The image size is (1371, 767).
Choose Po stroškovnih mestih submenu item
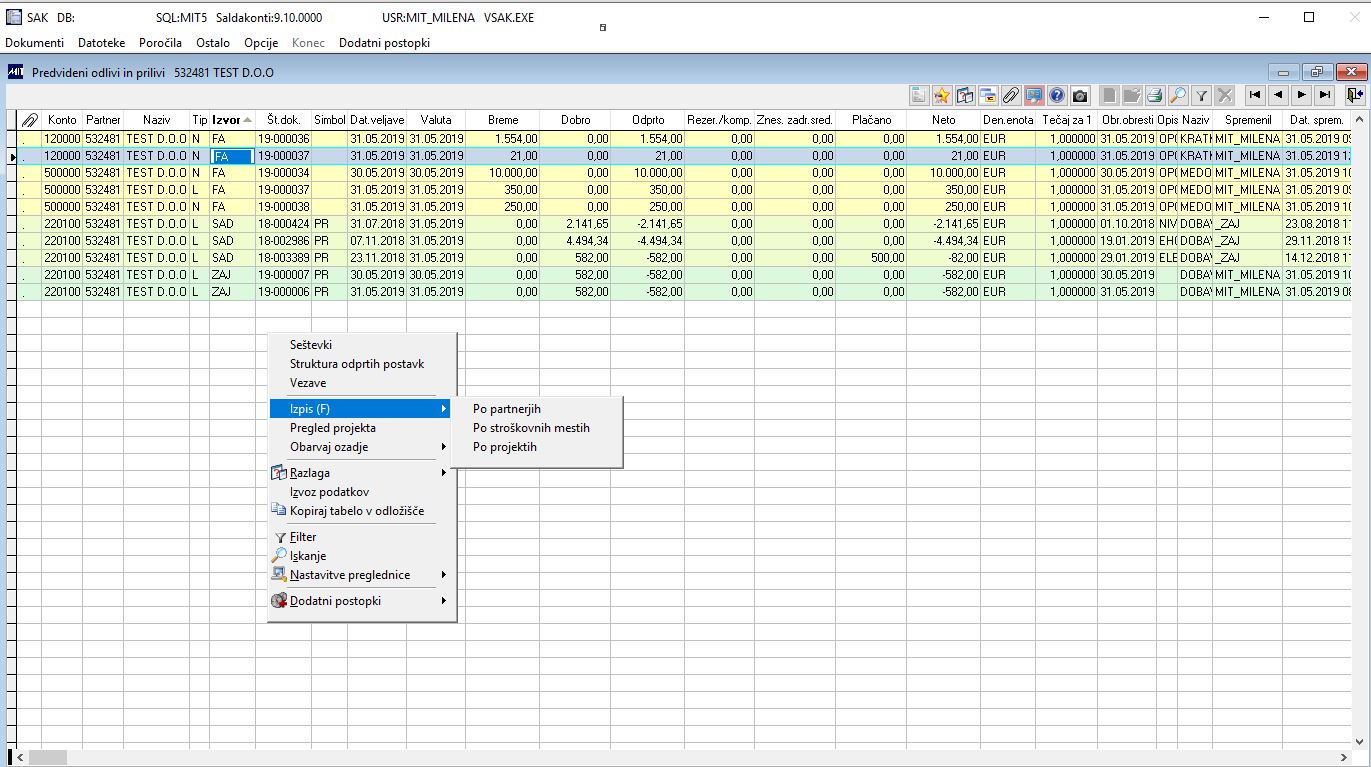point(537,428)
